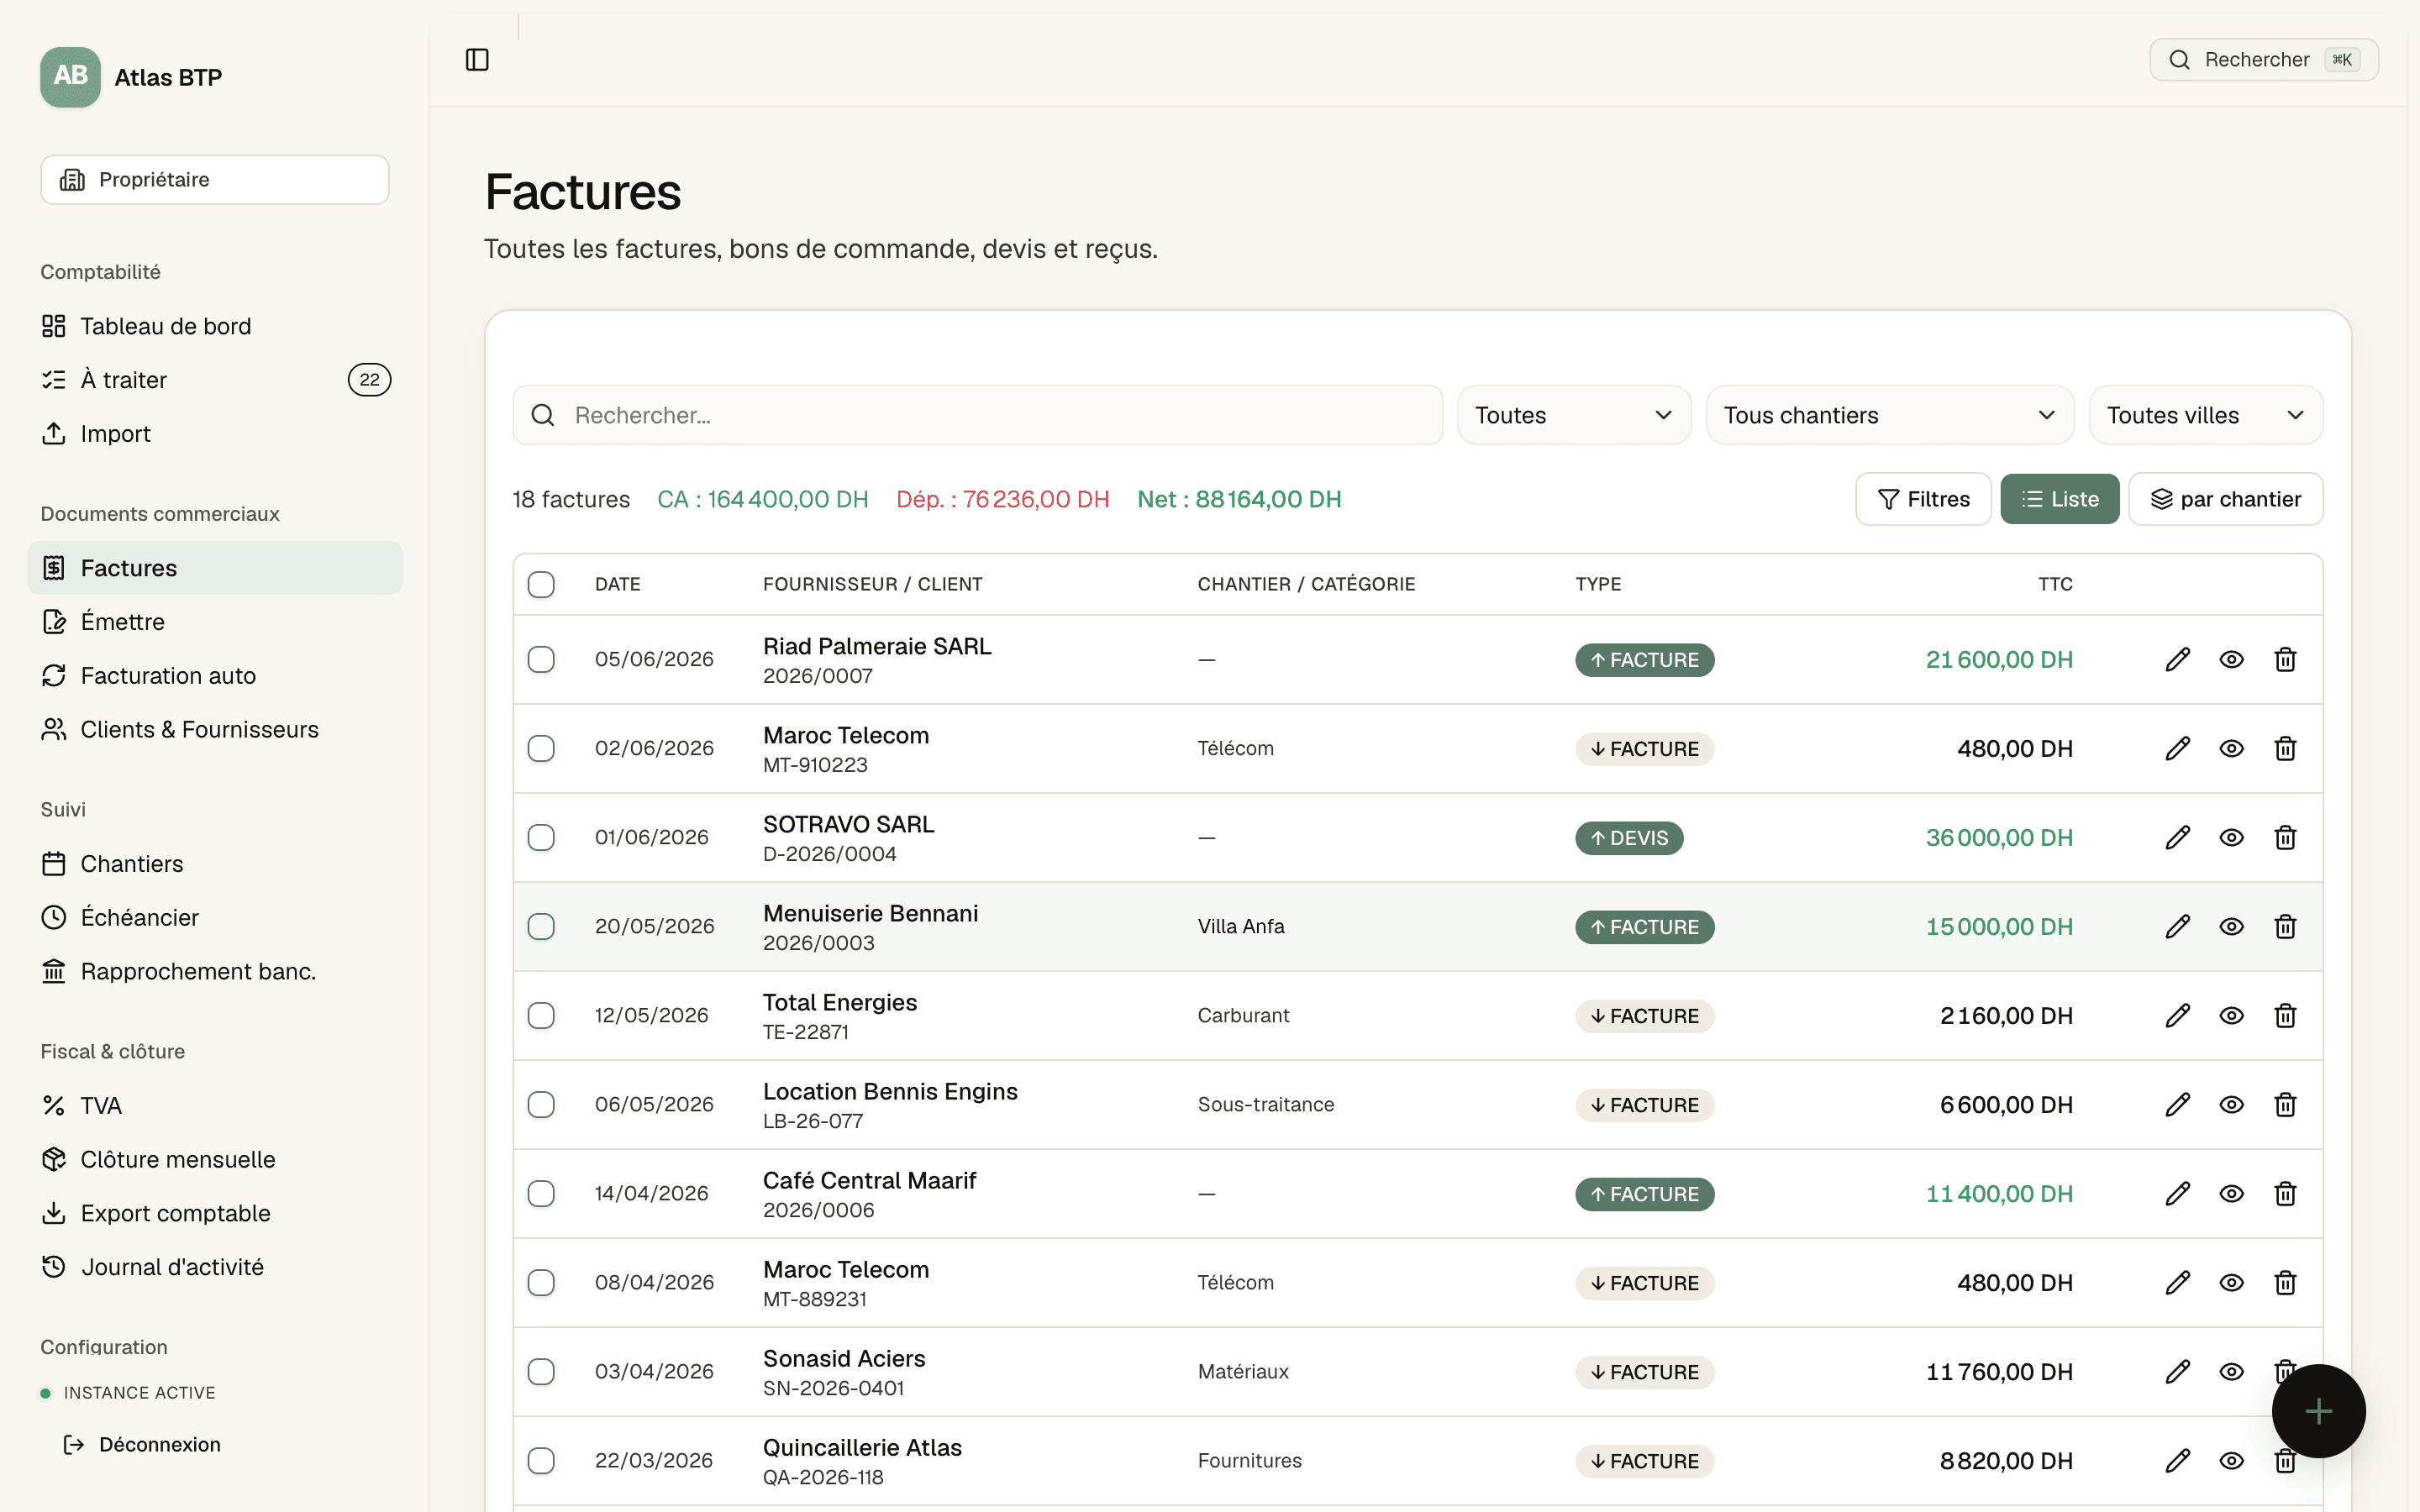
Task: Click Déconnexion to log out
Action: pos(160,1444)
